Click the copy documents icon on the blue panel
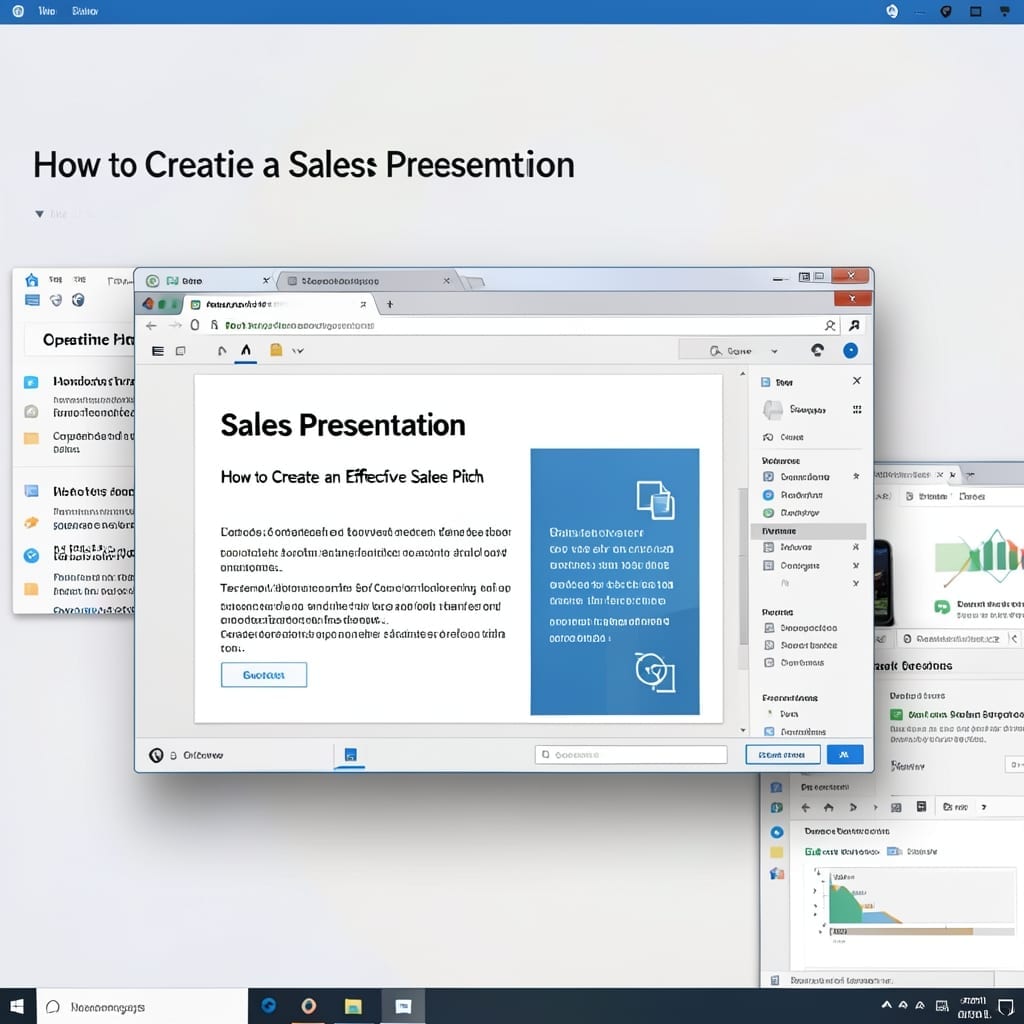This screenshot has width=1024, height=1024. (655, 500)
